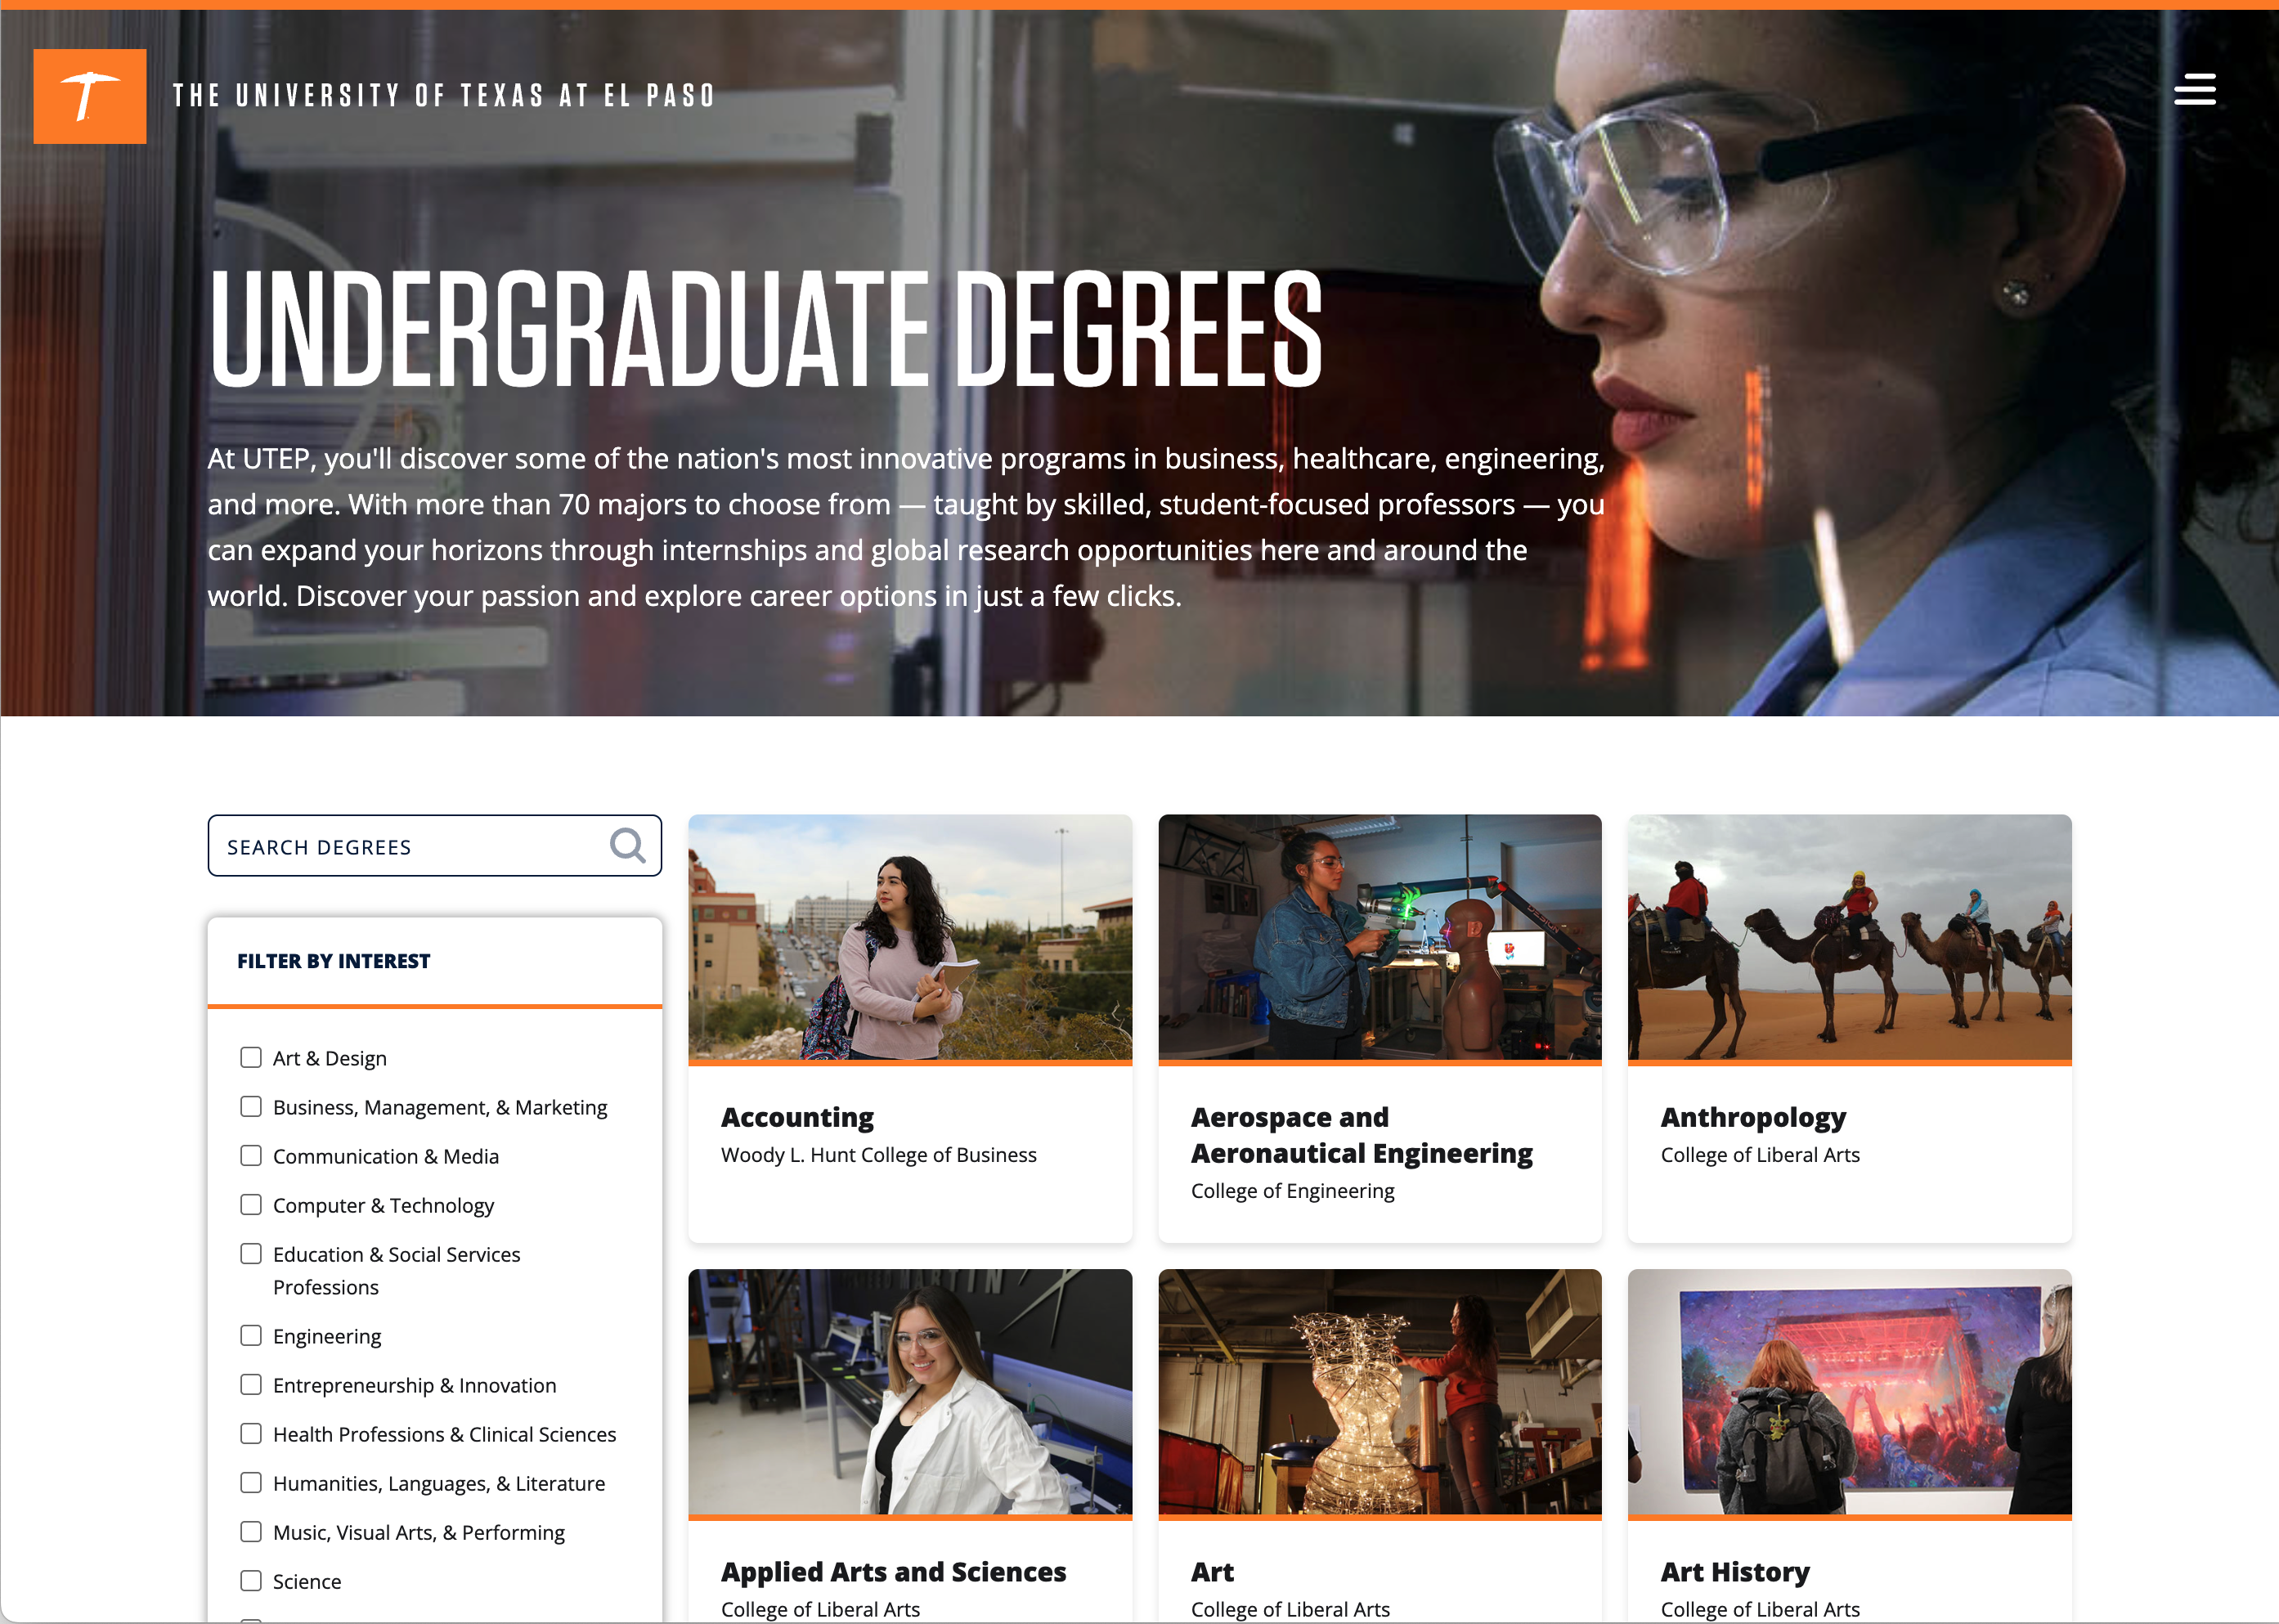
Task: Click the Anthropology degree title
Action: pos(1752,1117)
